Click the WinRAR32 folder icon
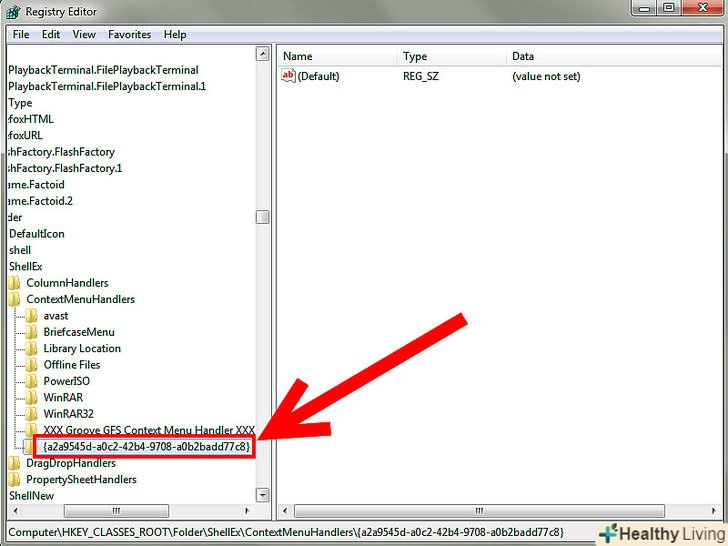The image size is (728, 546). tap(32, 414)
